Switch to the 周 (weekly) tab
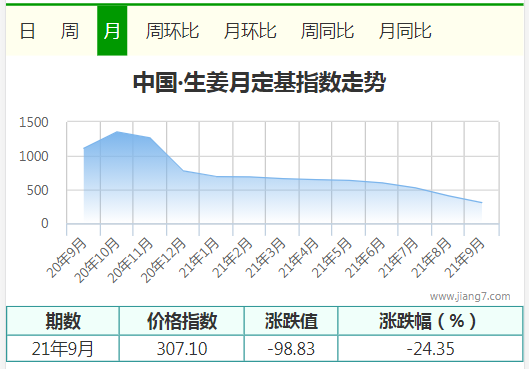 [69, 31]
